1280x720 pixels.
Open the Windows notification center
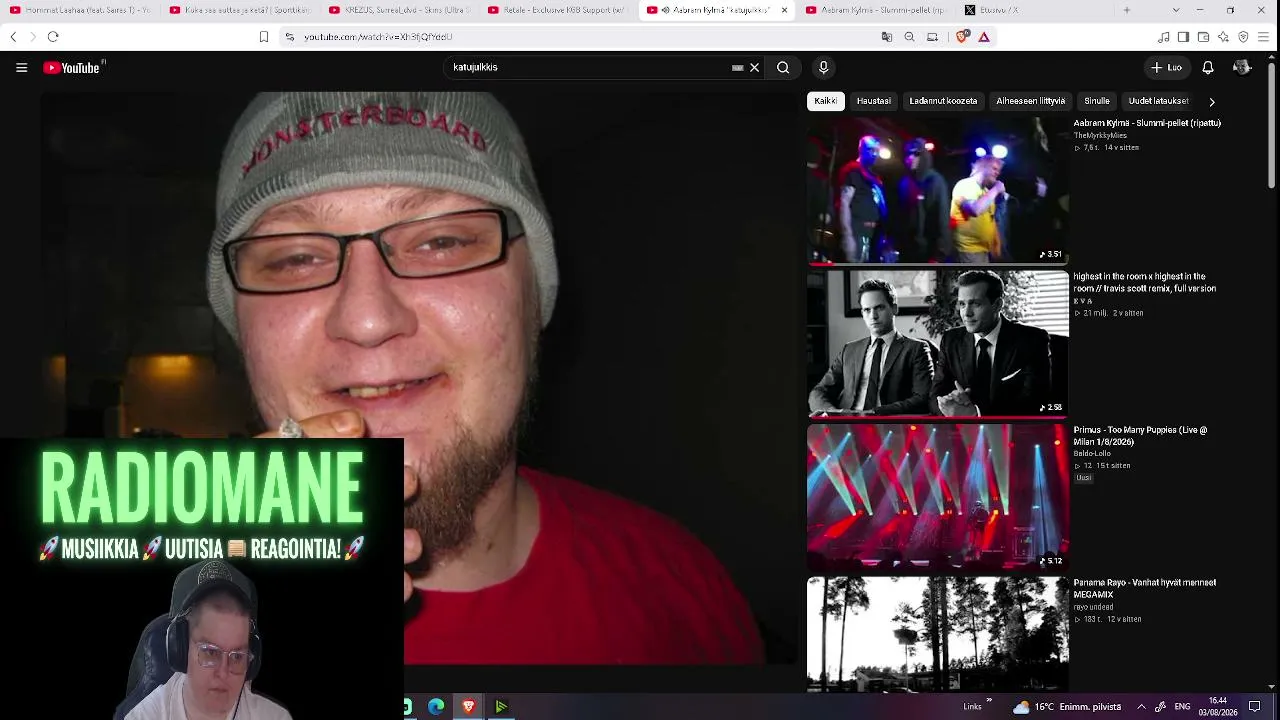pos(1255,707)
